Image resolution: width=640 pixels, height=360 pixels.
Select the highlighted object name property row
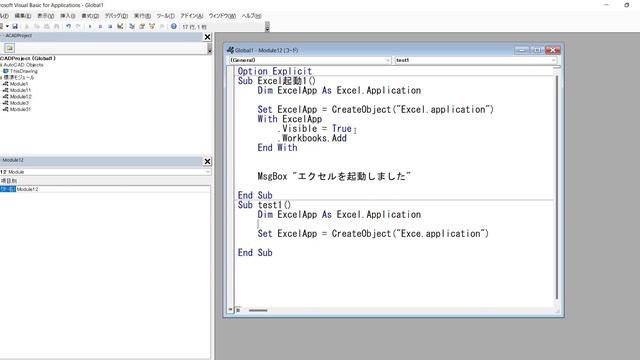tap(8, 189)
